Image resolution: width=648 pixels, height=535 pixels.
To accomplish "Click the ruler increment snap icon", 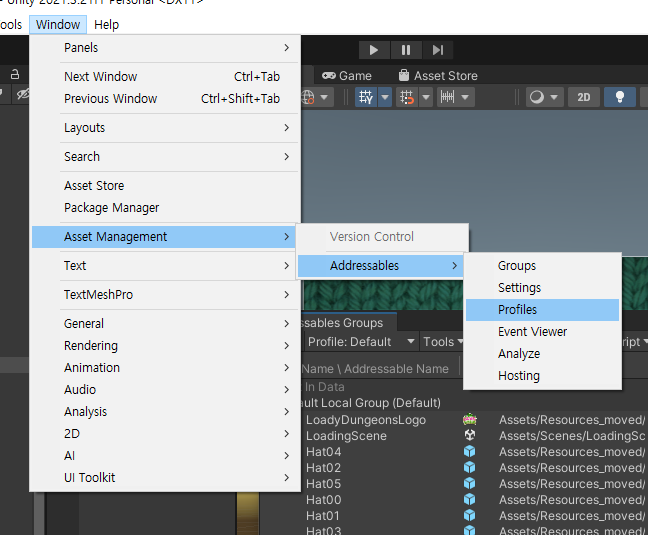I will click(448, 97).
